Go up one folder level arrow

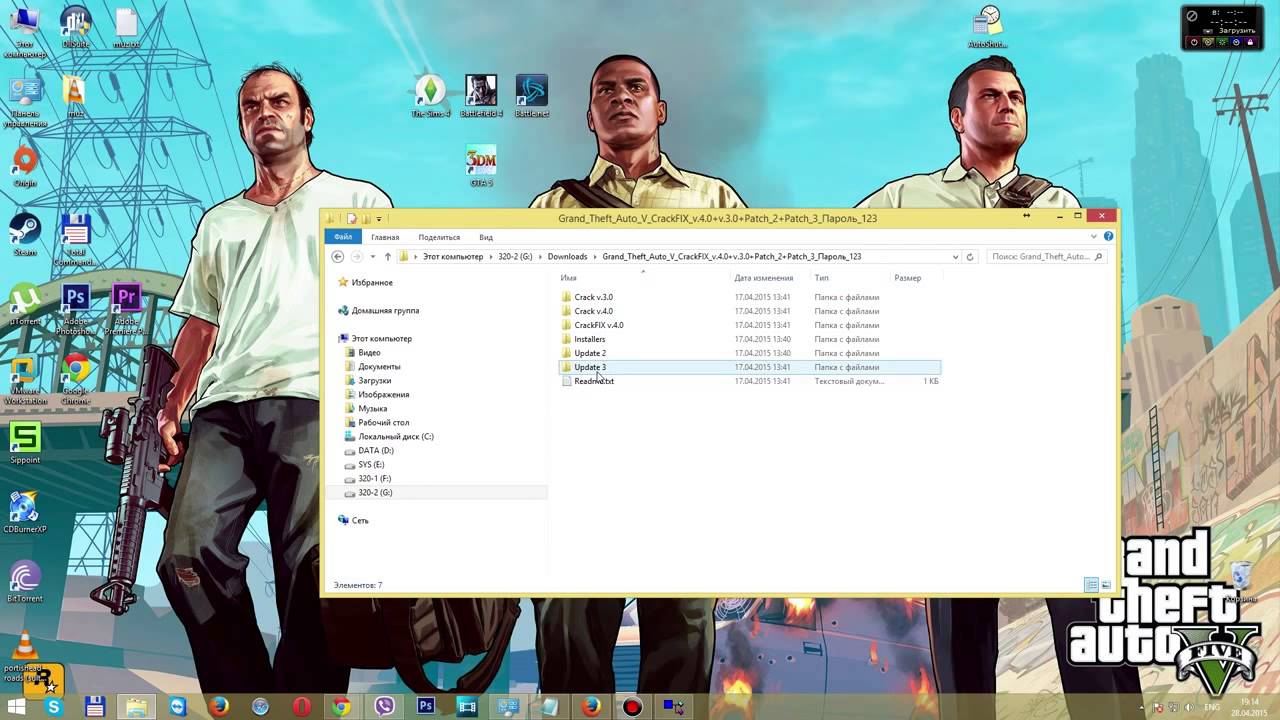(388, 257)
